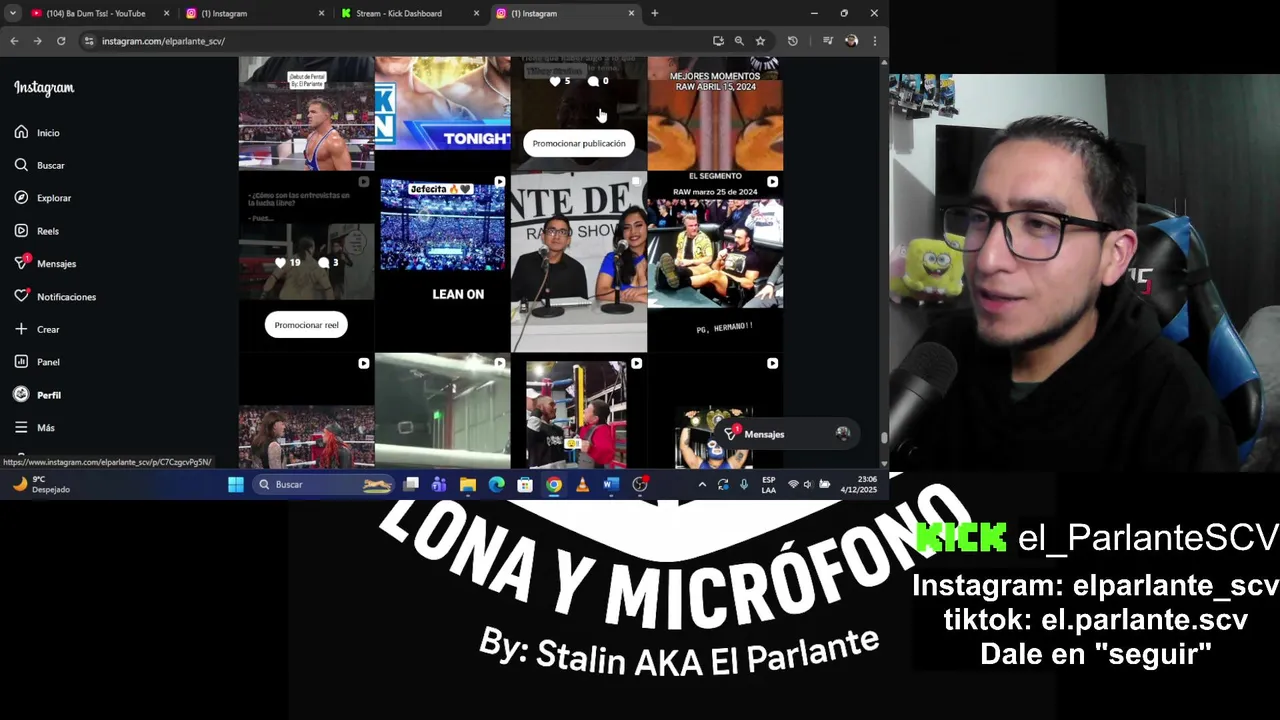Open media controls icon in toolbar
The width and height of the screenshot is (1280, 720).
pyautogui.click(x=828, y=41)
